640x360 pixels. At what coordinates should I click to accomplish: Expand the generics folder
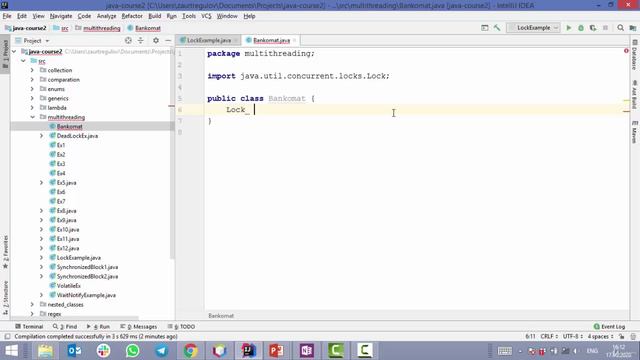click(x=32, y=98)
